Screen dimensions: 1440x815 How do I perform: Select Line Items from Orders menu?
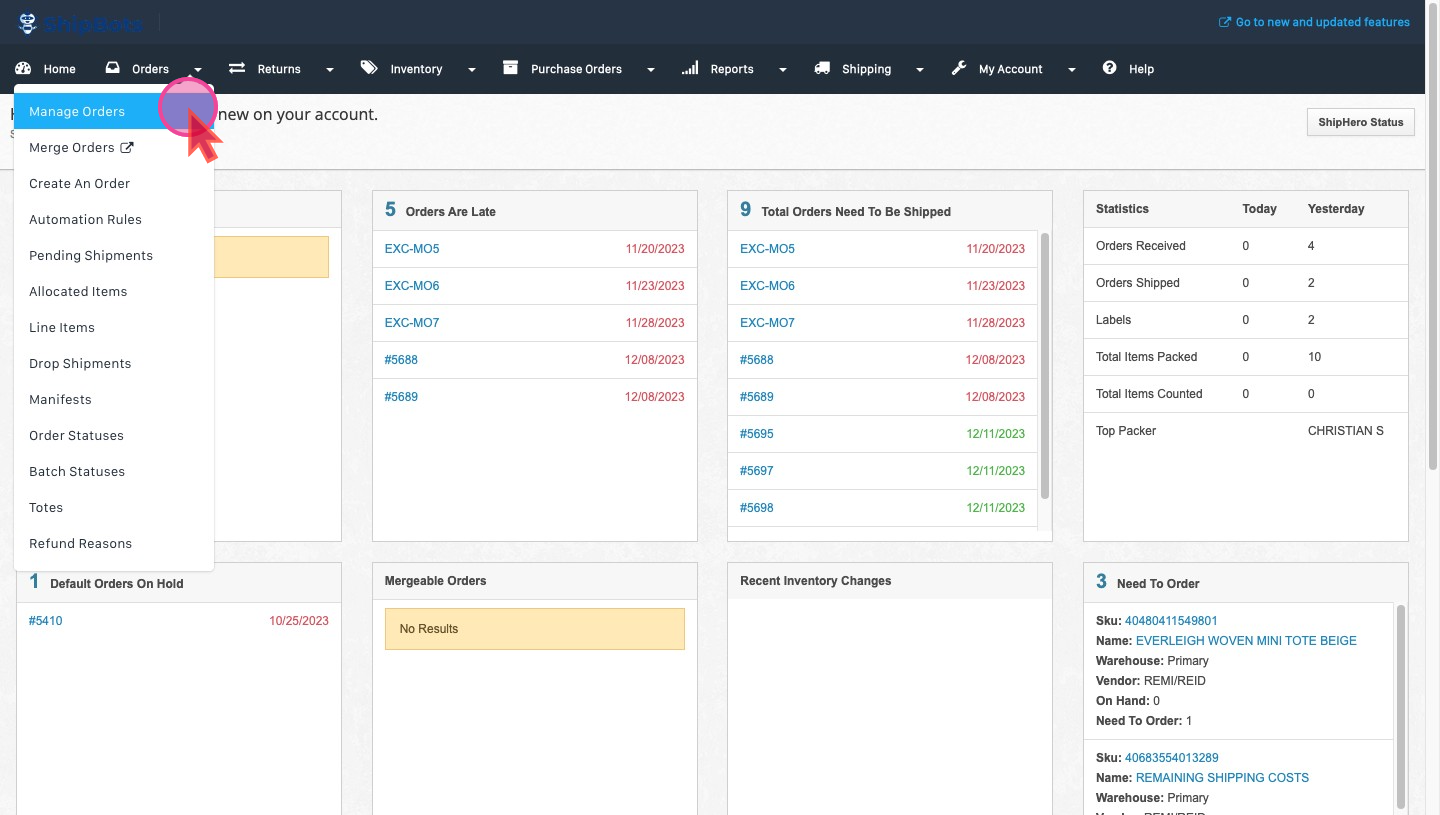[114, 327]
